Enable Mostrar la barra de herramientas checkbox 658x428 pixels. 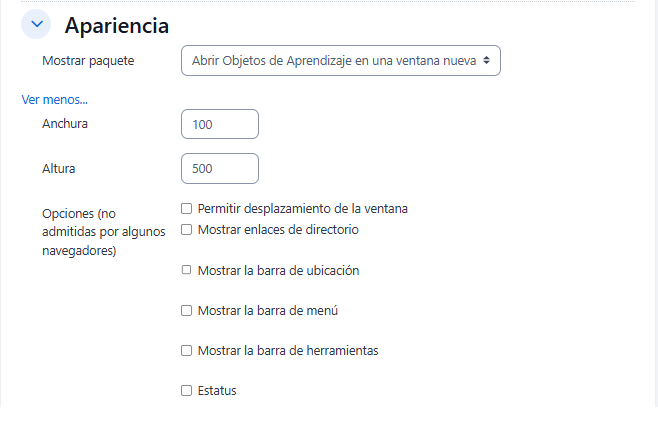click(x=186, y=350)
